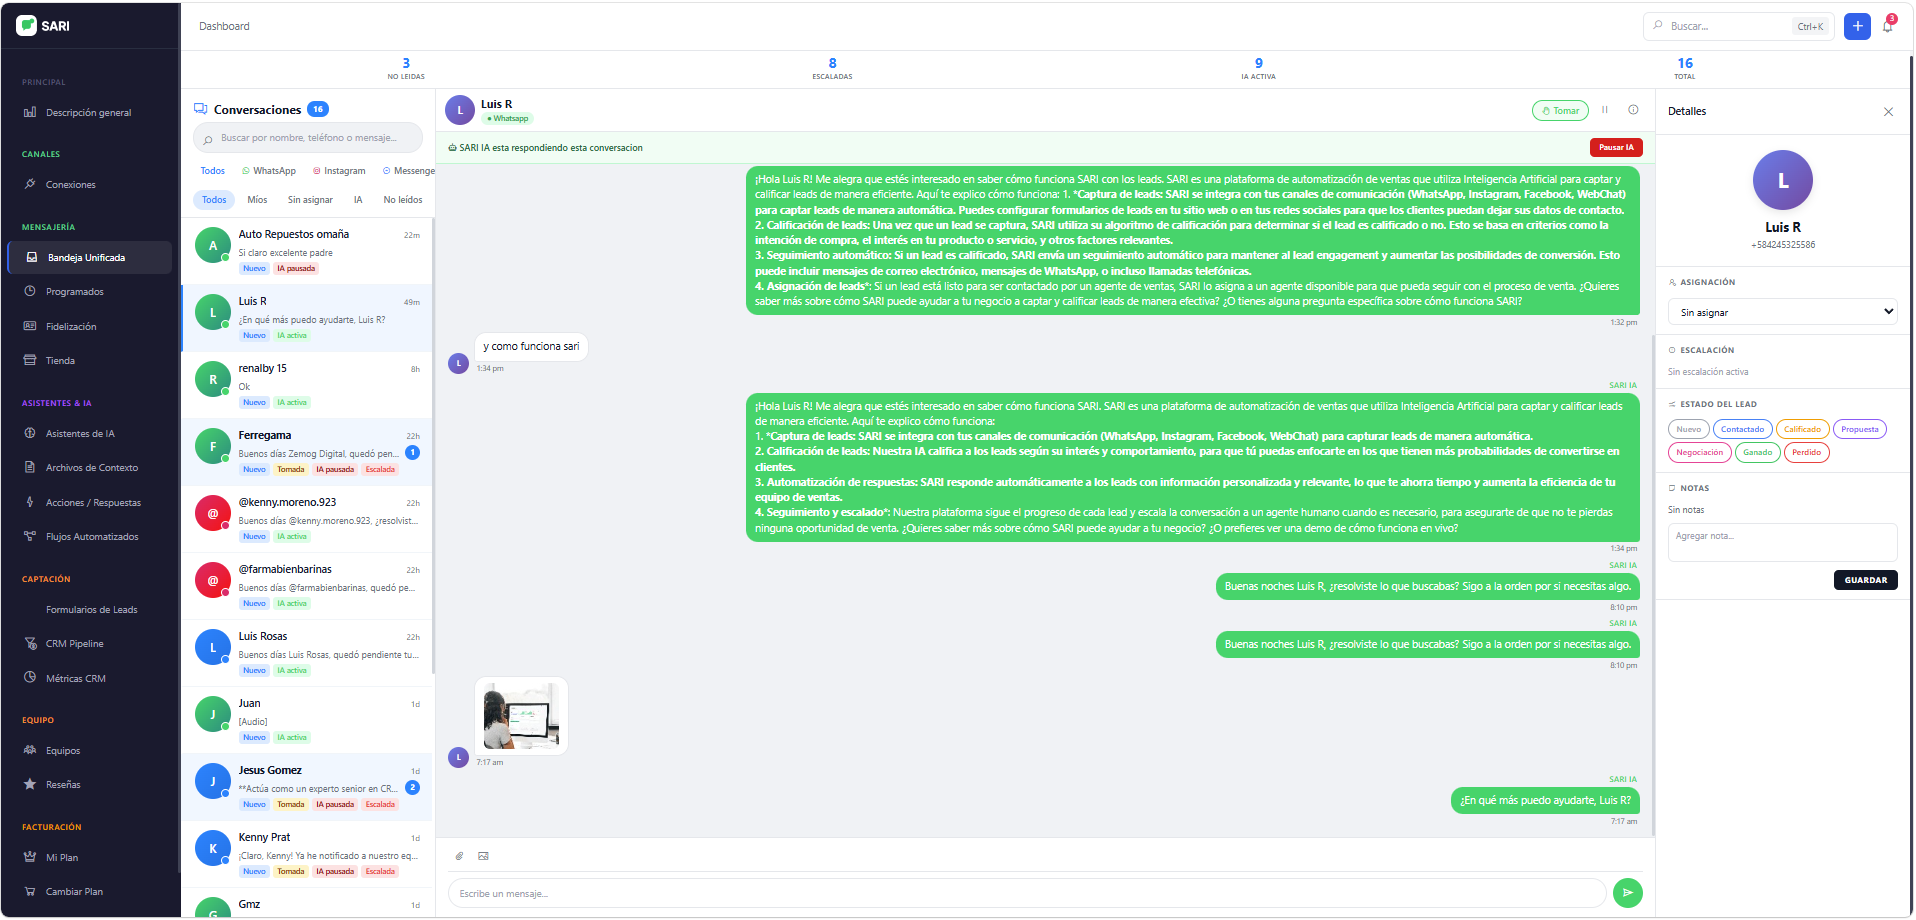Click the pause icon in chat header

pyautogui.click(x=1605, y=110)
